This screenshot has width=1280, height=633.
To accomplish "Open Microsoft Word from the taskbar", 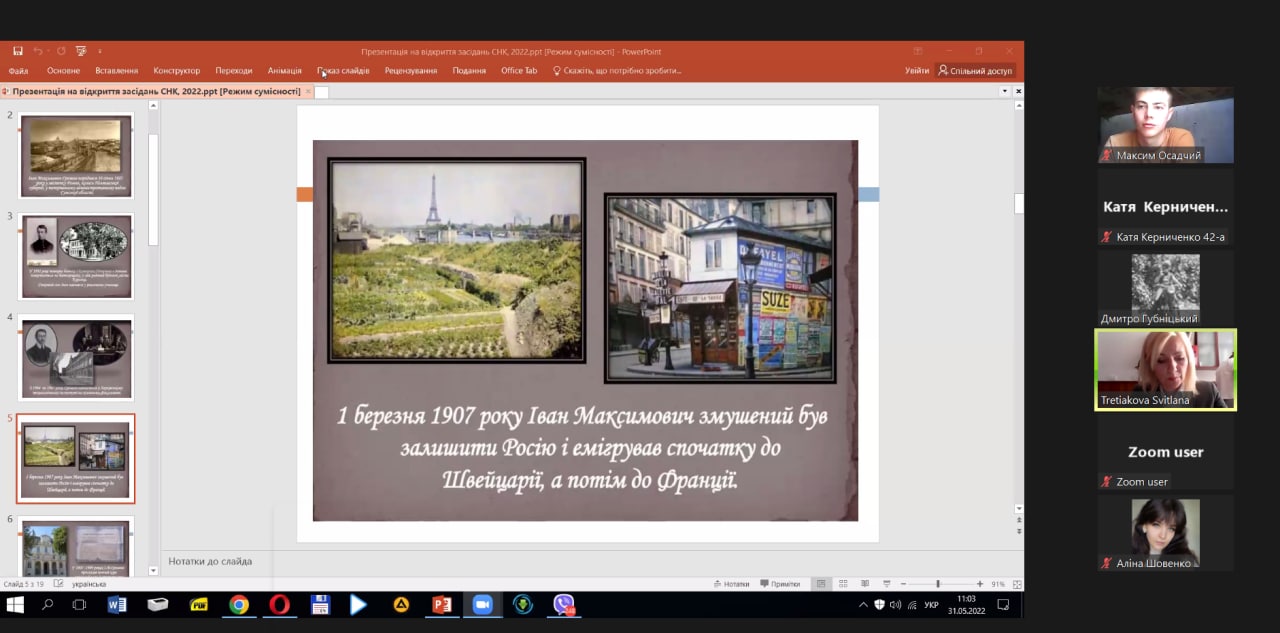I will [117, 605].
